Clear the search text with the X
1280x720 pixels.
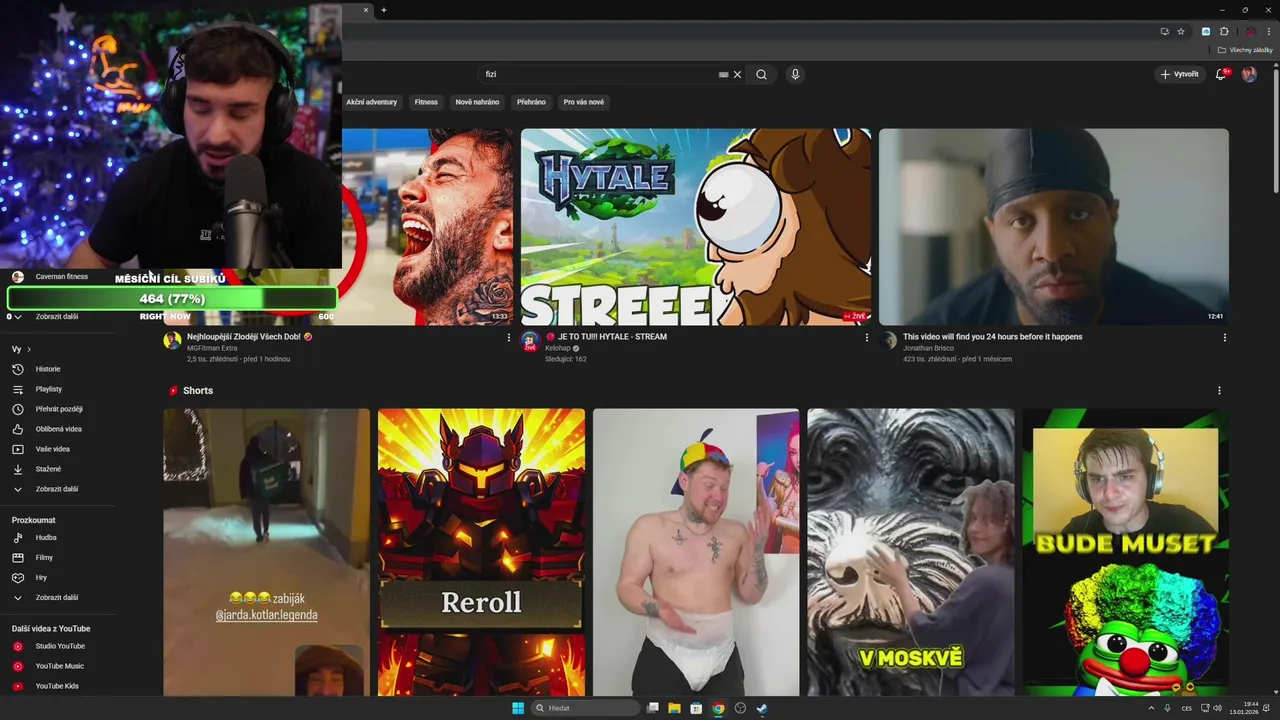[737, 74]
